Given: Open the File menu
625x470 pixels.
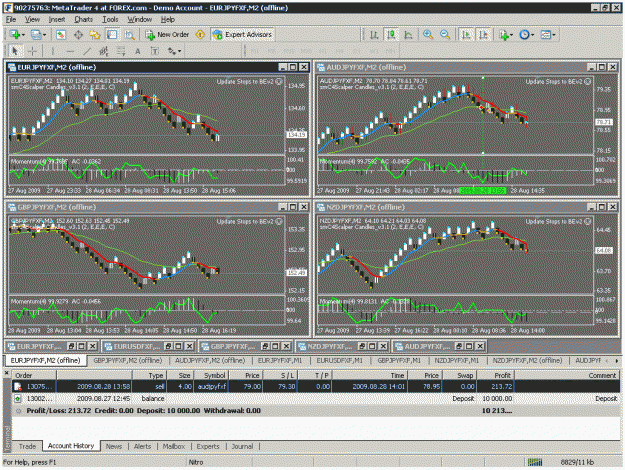Looking at the screenshot, I should pos(11,19).
